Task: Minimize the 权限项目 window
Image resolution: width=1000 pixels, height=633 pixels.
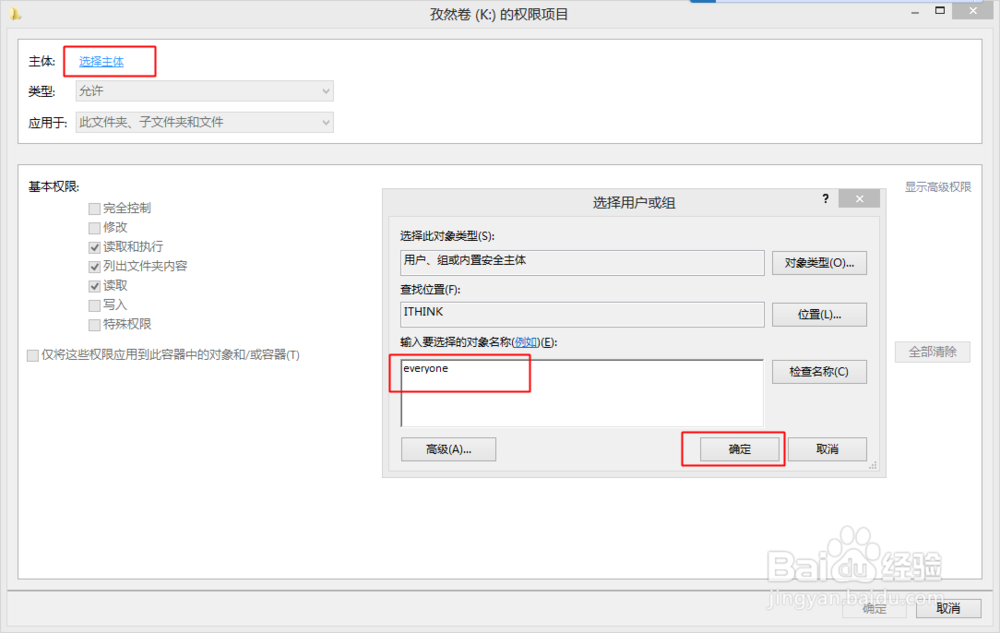Action: pos(915,11)
